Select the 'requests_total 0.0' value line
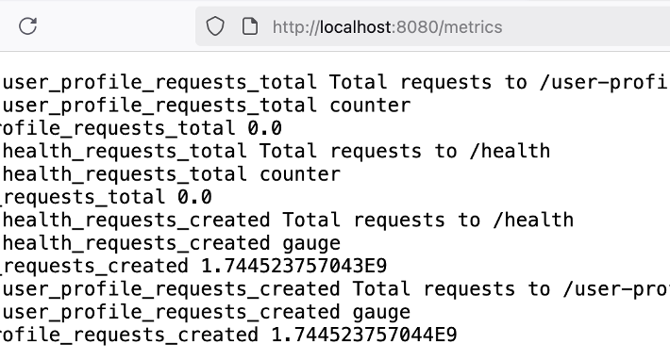Viewport: 670px width, 360px height. (x=106, y=197)
